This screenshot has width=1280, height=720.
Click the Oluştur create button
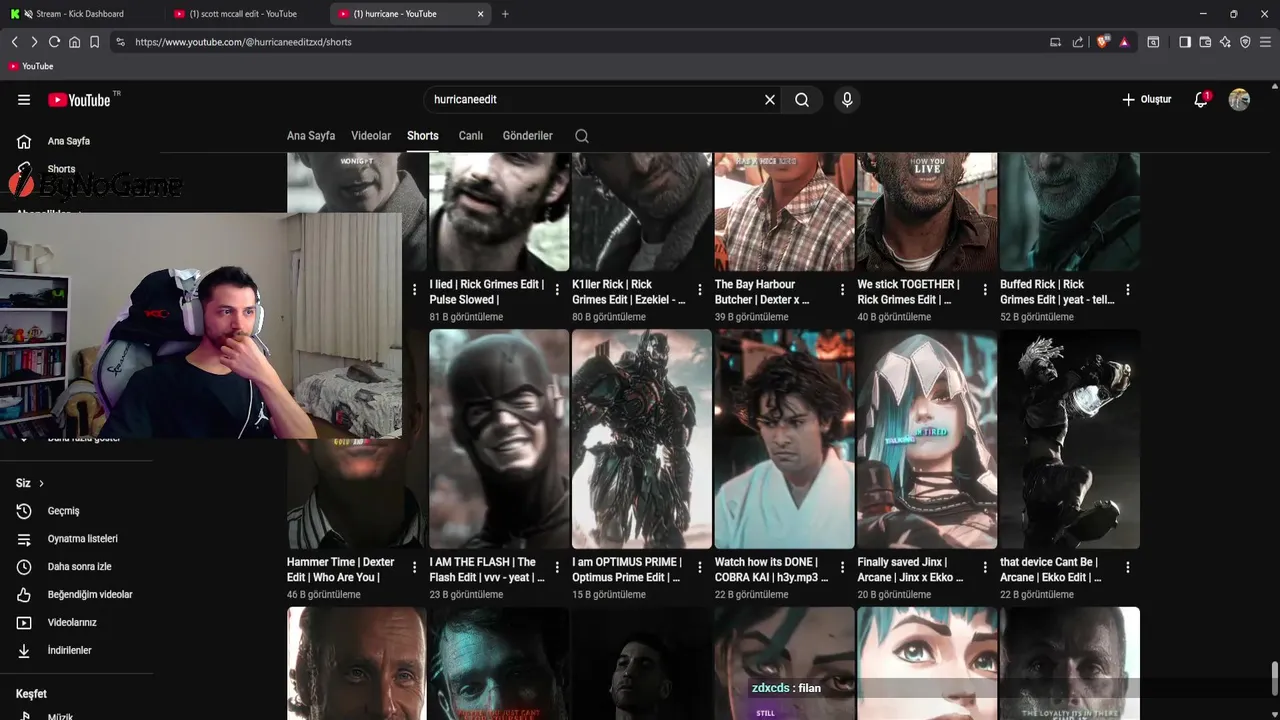click(x=1146, y=100)
